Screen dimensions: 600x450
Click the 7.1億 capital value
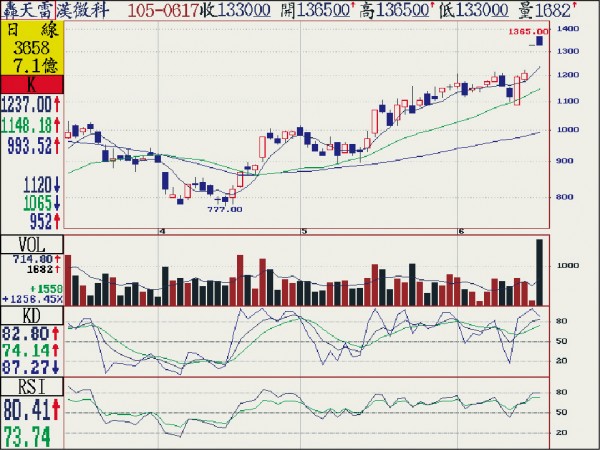coord(36,65)
